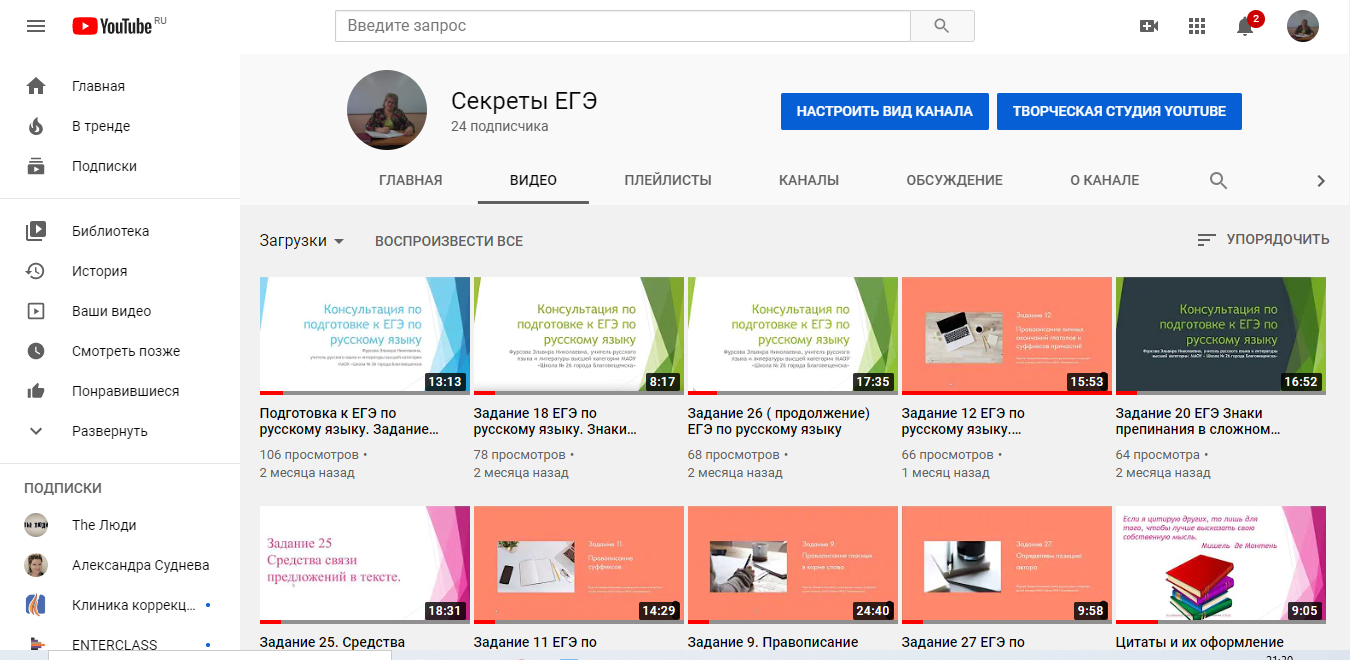This screenshot has height=660, width=1350.
Task: Open the YouTube apps grid
Action: (1197, 26)
